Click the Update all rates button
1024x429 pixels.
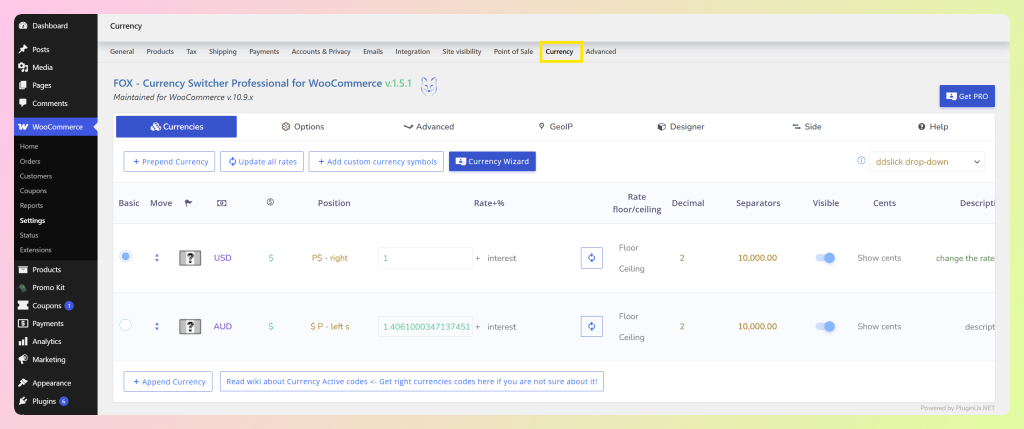[x=262, y=161]
